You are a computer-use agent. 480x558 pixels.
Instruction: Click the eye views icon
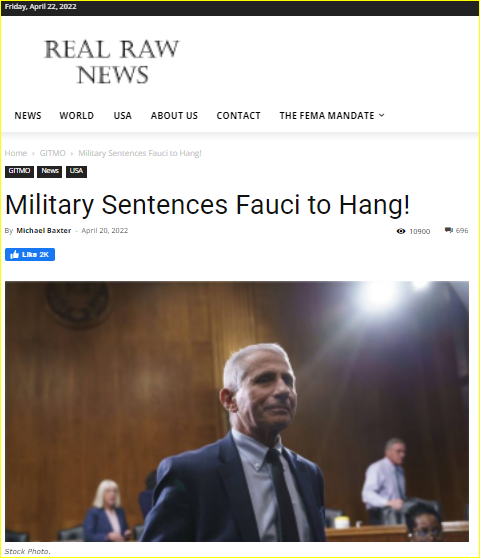(x=401, y=231)
